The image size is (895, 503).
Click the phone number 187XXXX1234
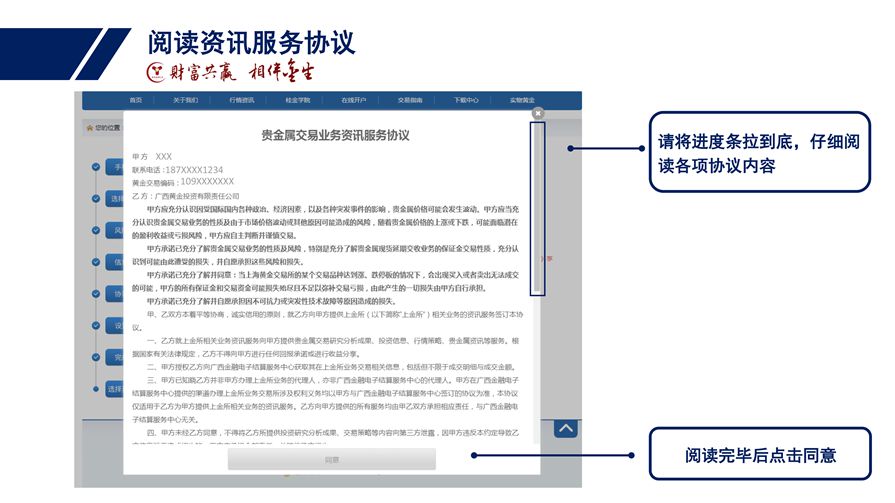pos(194,170)
